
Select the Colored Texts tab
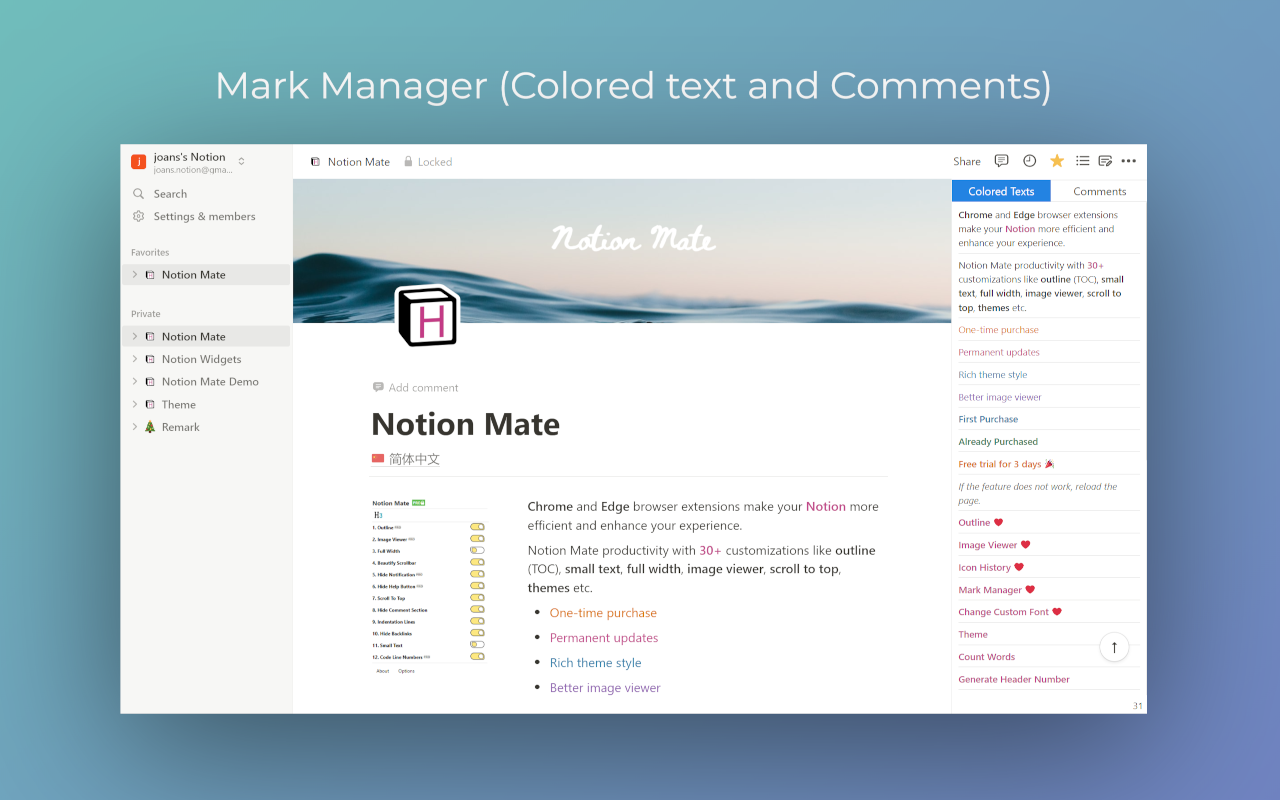coord(1001,191)
